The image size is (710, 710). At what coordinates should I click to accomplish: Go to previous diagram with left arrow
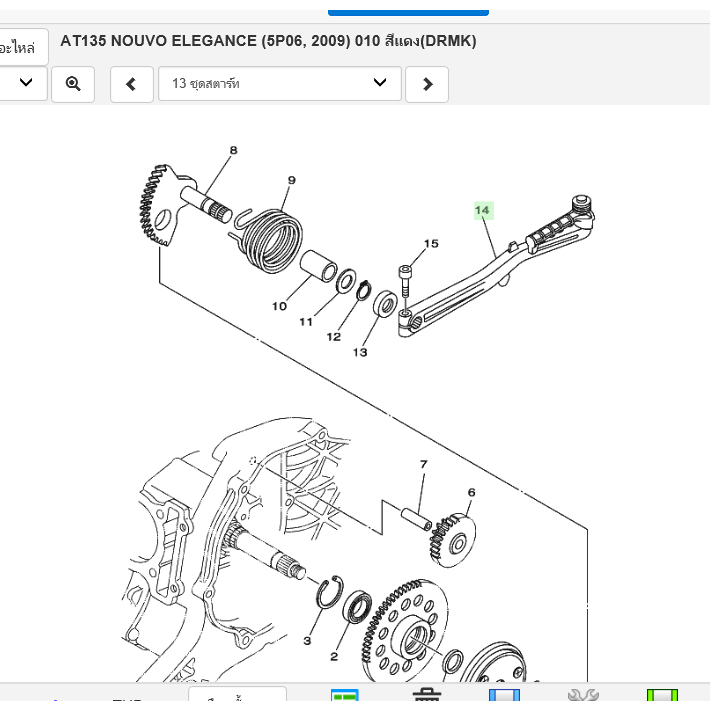tap(131, 84)
